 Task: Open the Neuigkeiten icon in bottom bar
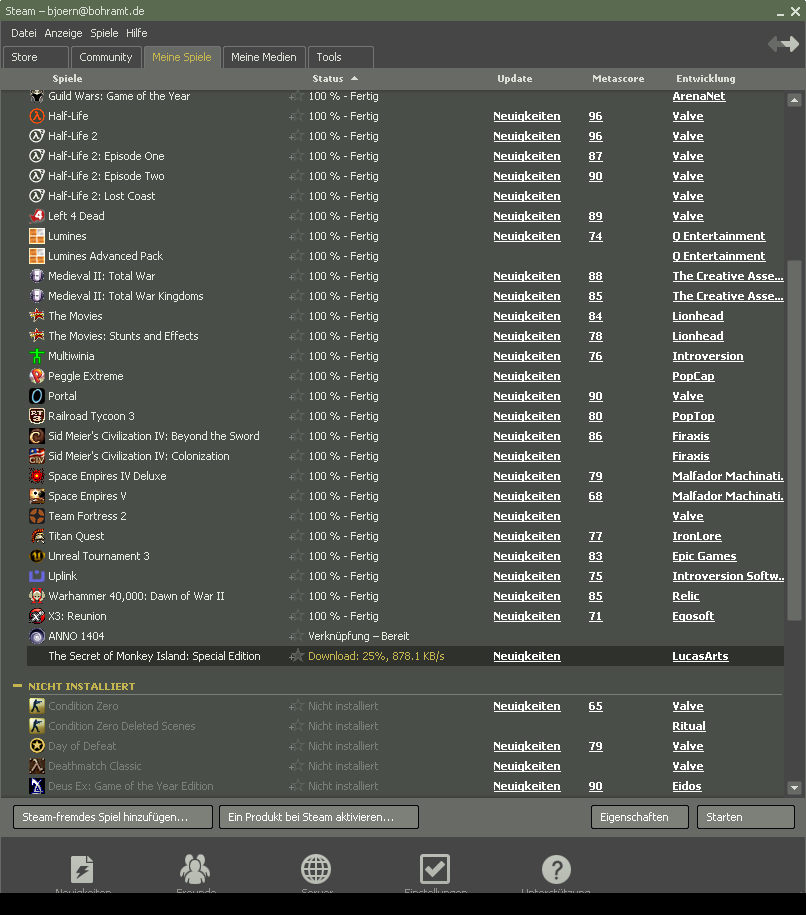click(x=82, y=869)
